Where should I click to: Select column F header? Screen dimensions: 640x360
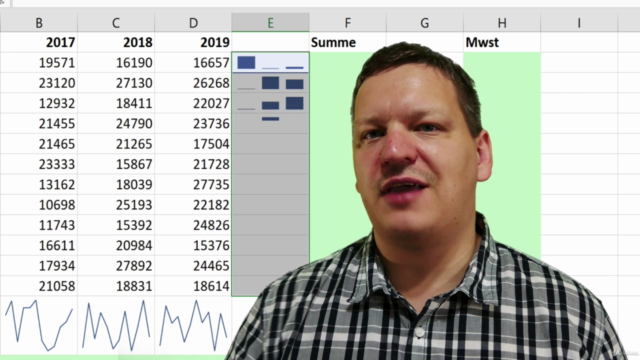[x=347, y=23]
